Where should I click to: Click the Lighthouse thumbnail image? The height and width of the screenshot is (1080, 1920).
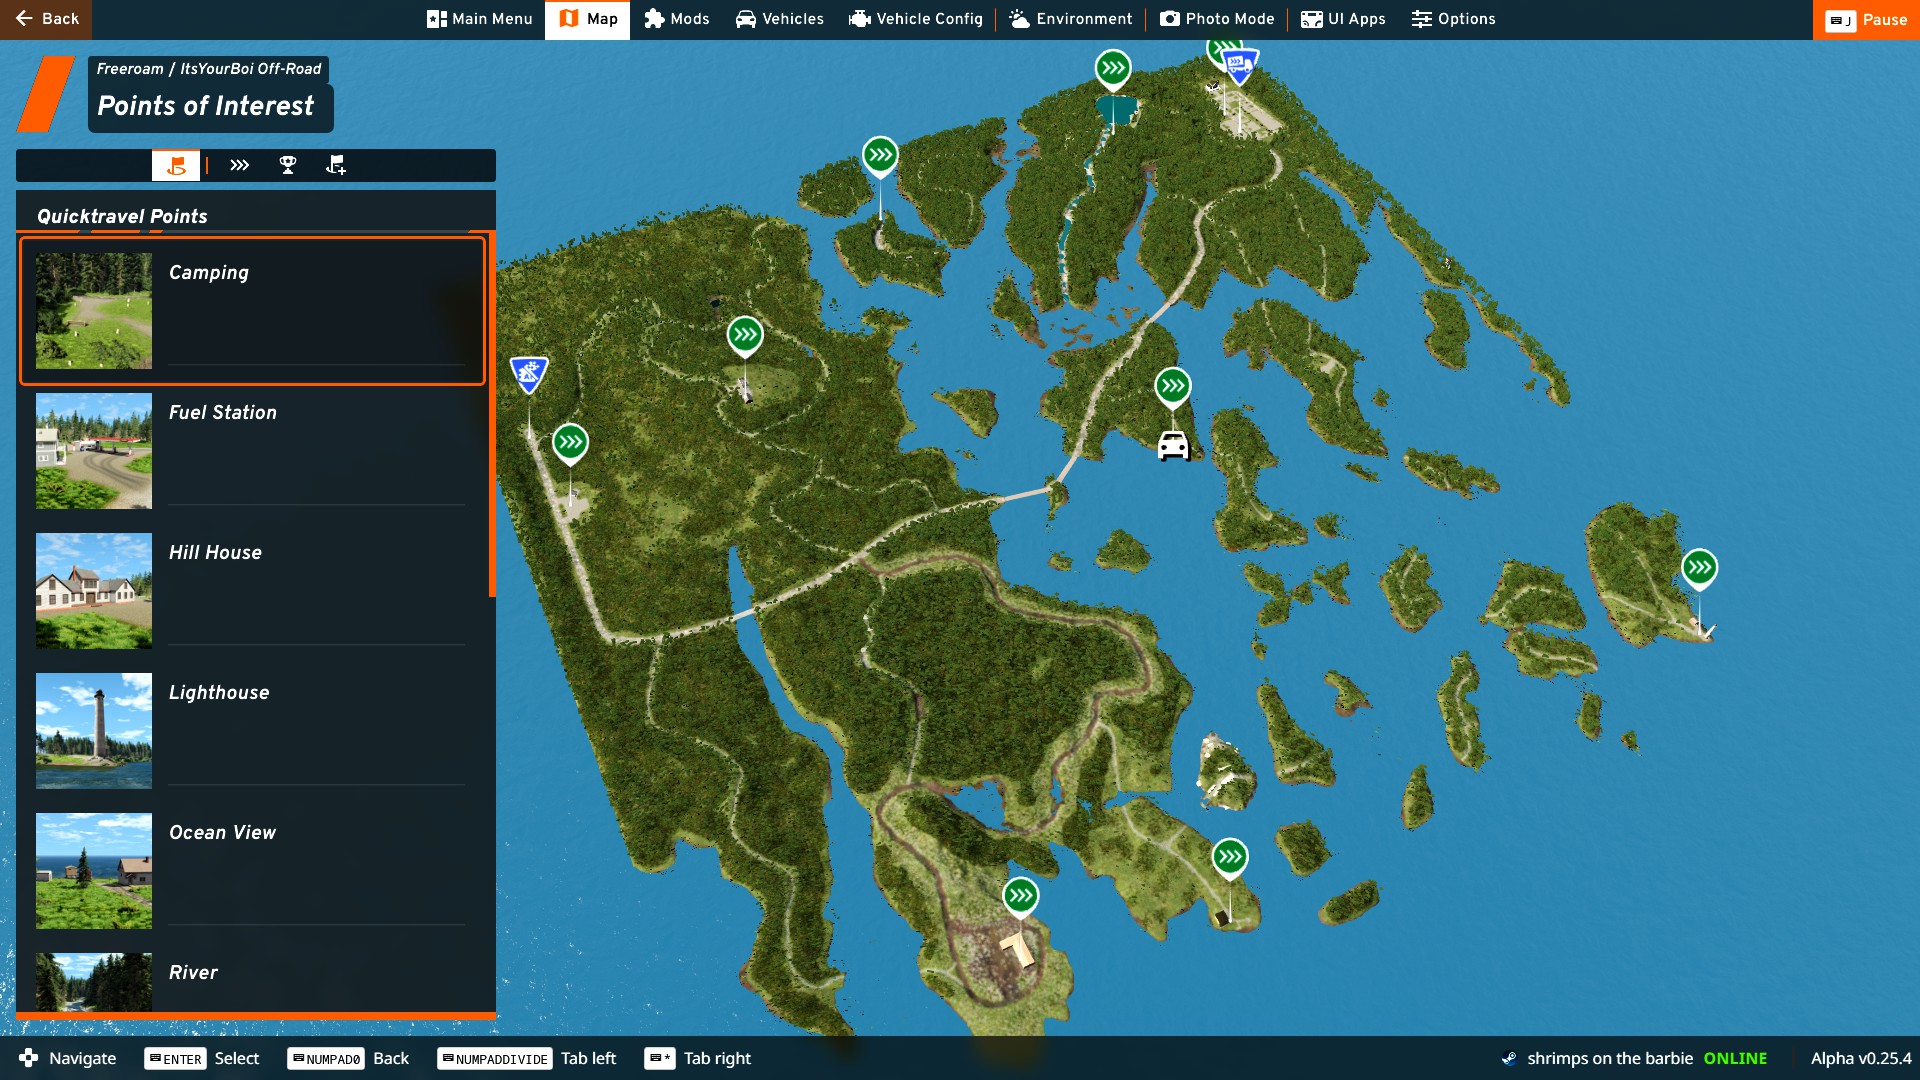[x=94, y=731]
